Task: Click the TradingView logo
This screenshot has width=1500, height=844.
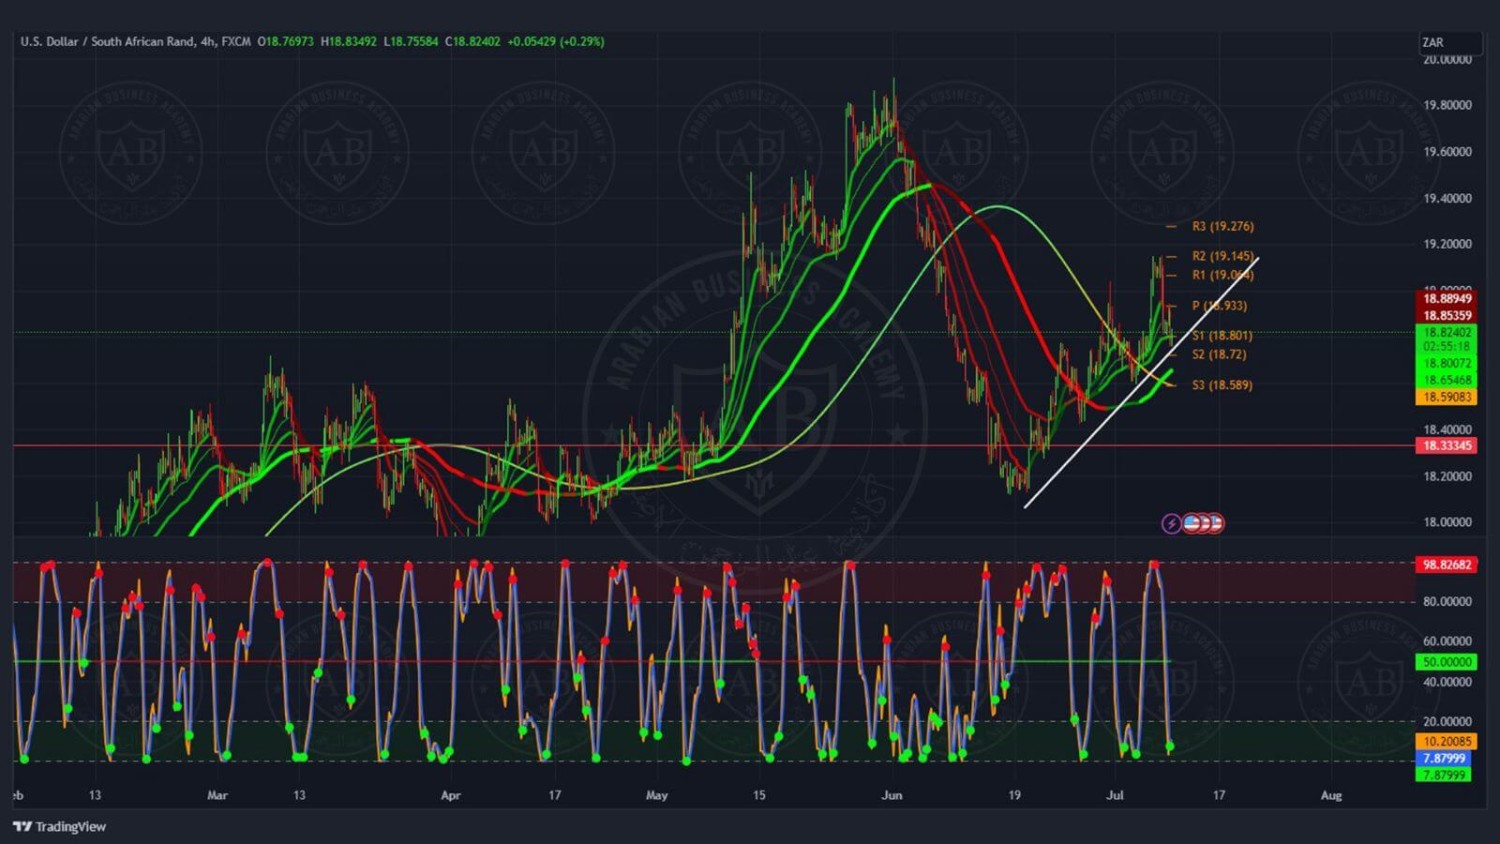Action: click(59, 826)
